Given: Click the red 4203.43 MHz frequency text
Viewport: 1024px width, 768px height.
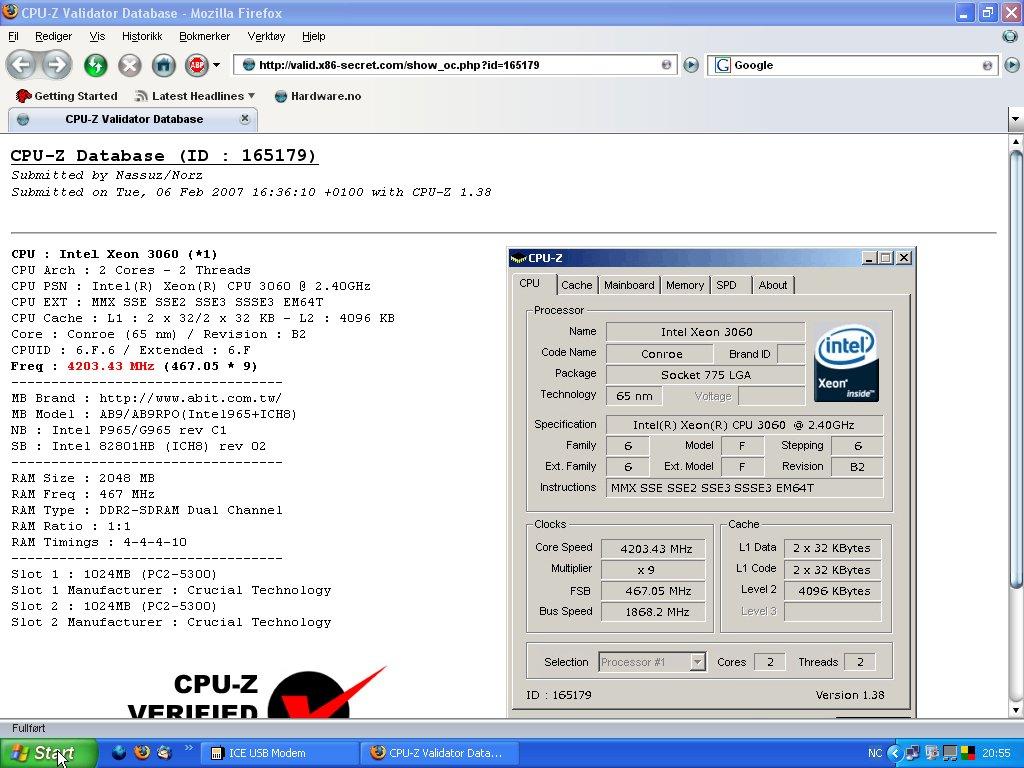Looking at the screenshot, I should pyautogui.click(x=110, y=366).
